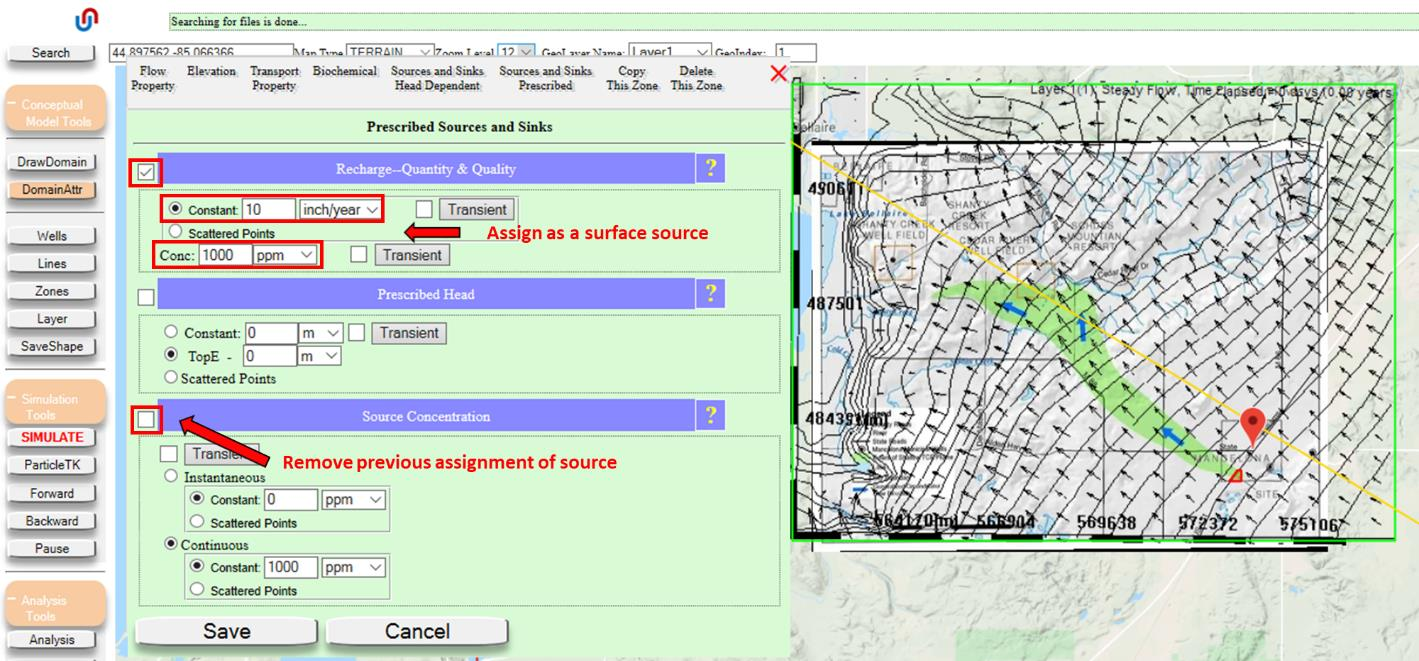Viewport: 1419px width, 661px height.
Task: Select the Lines tool button
Action: [x=52, y=264]
